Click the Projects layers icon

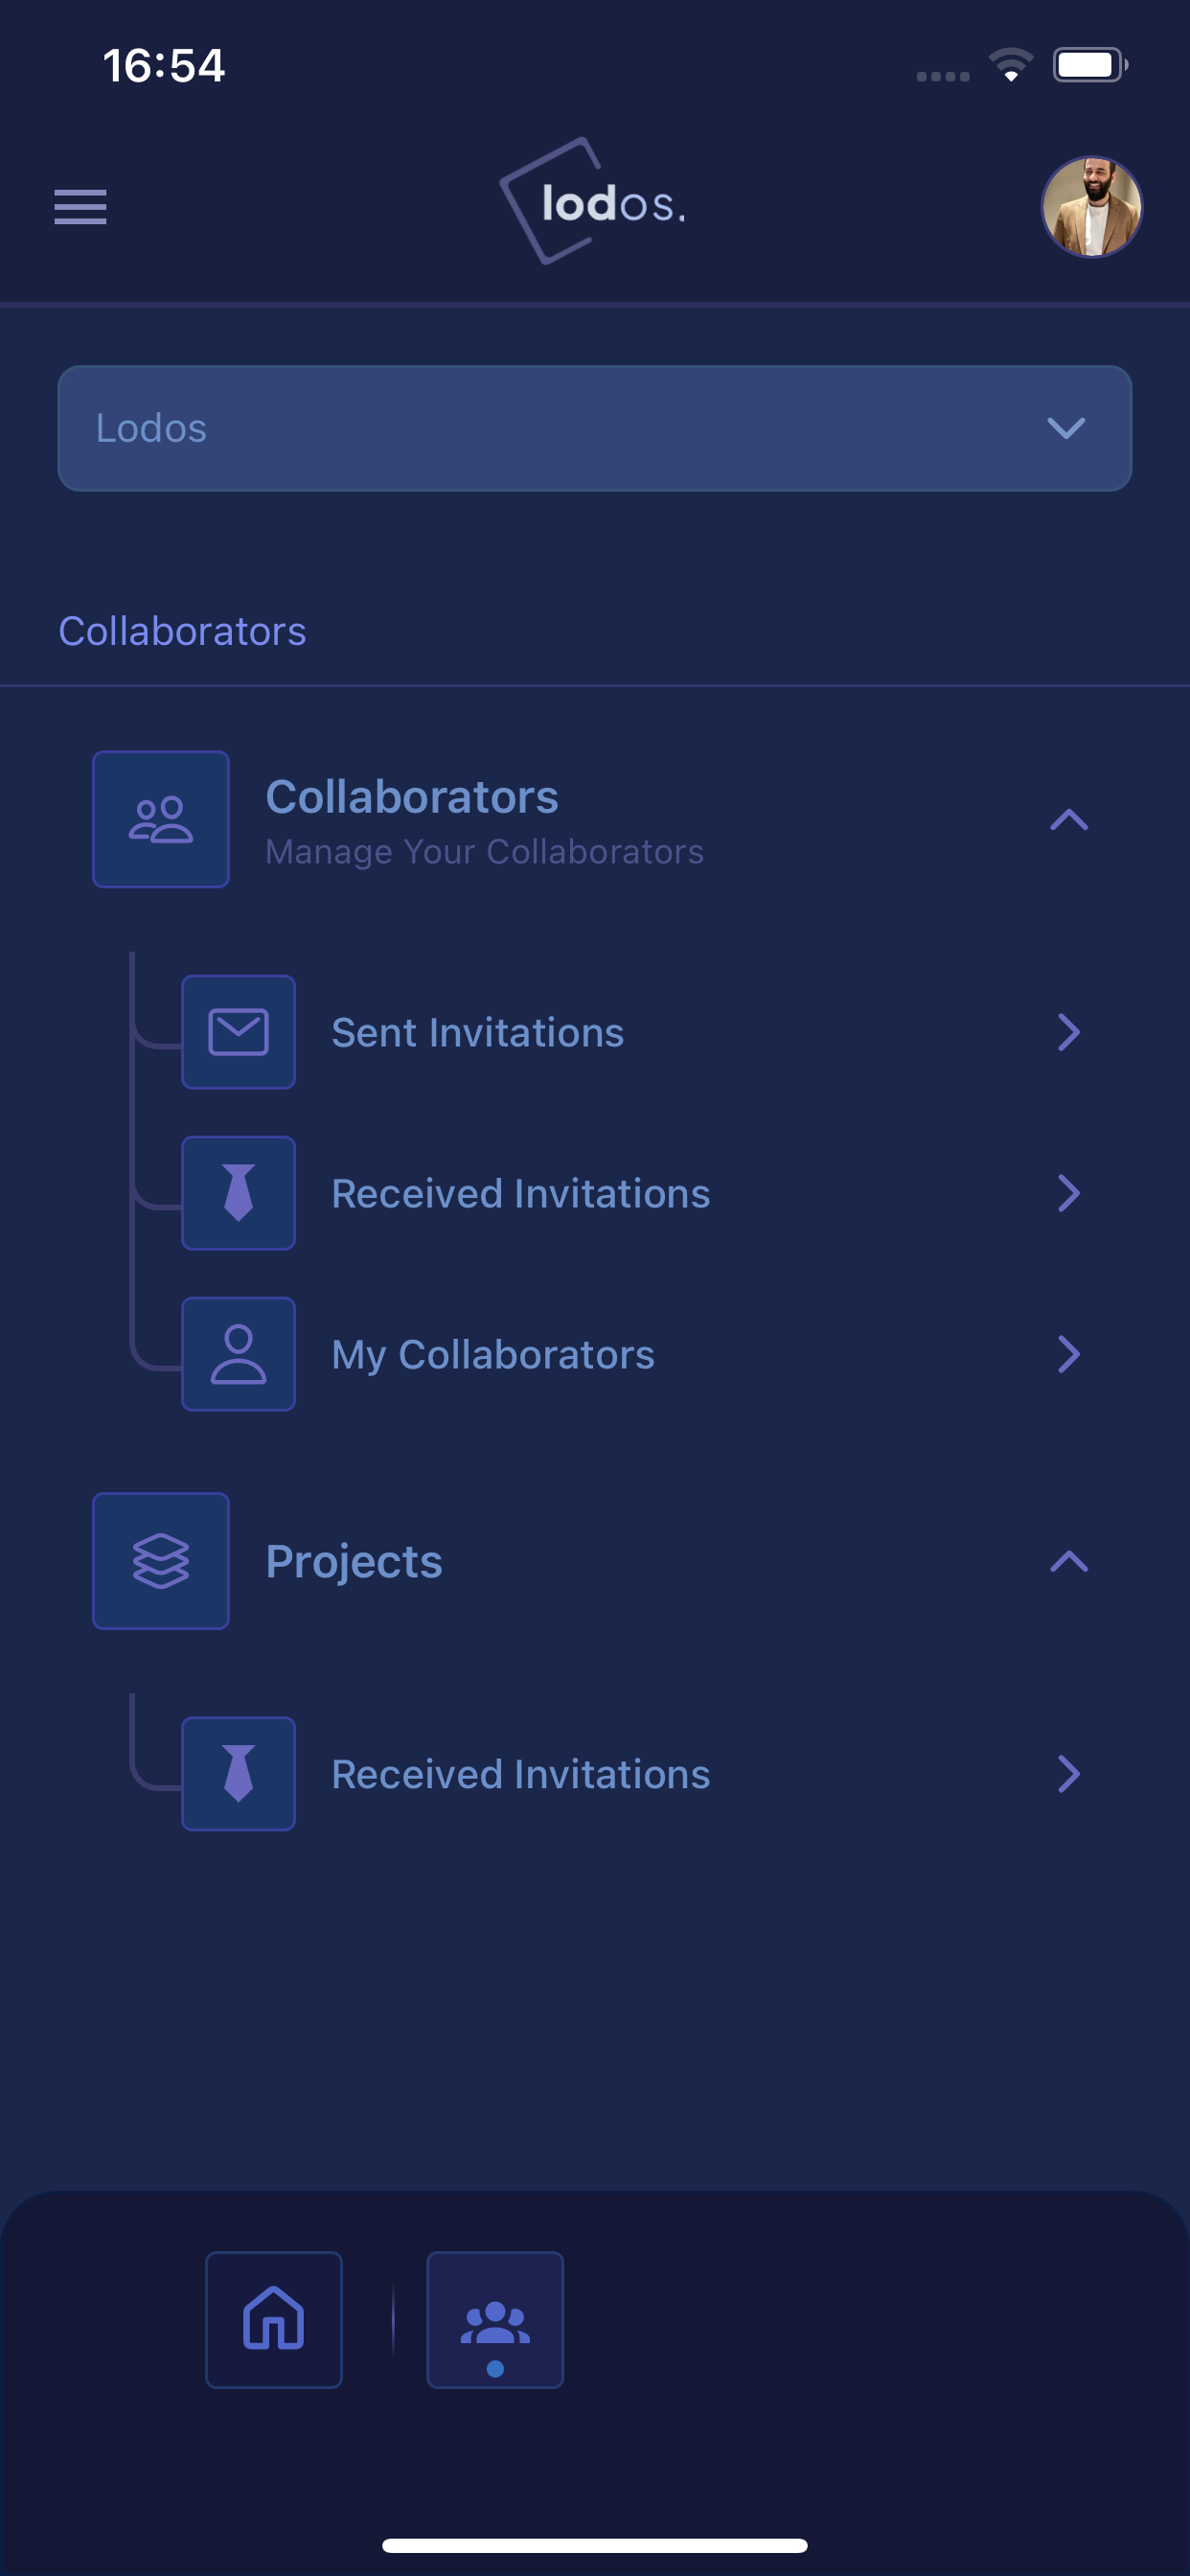pos(161,1561)
